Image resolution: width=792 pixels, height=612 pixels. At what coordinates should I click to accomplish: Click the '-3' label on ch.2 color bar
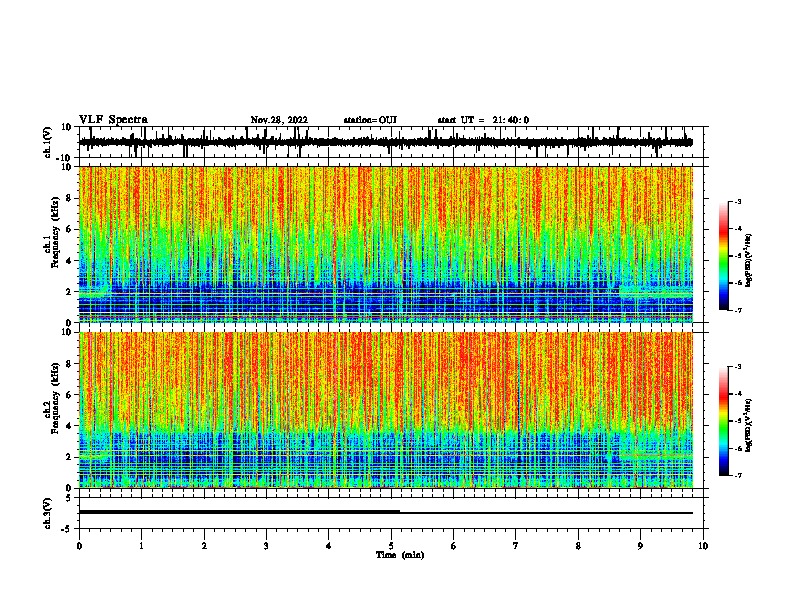(738, 367)
